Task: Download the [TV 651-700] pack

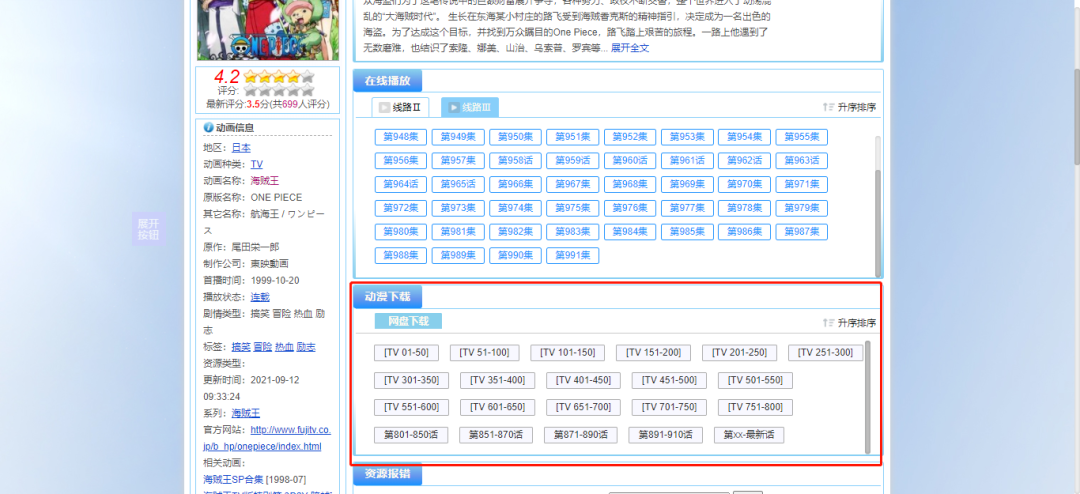Action: pyautogui.click(x=583, y=407)
